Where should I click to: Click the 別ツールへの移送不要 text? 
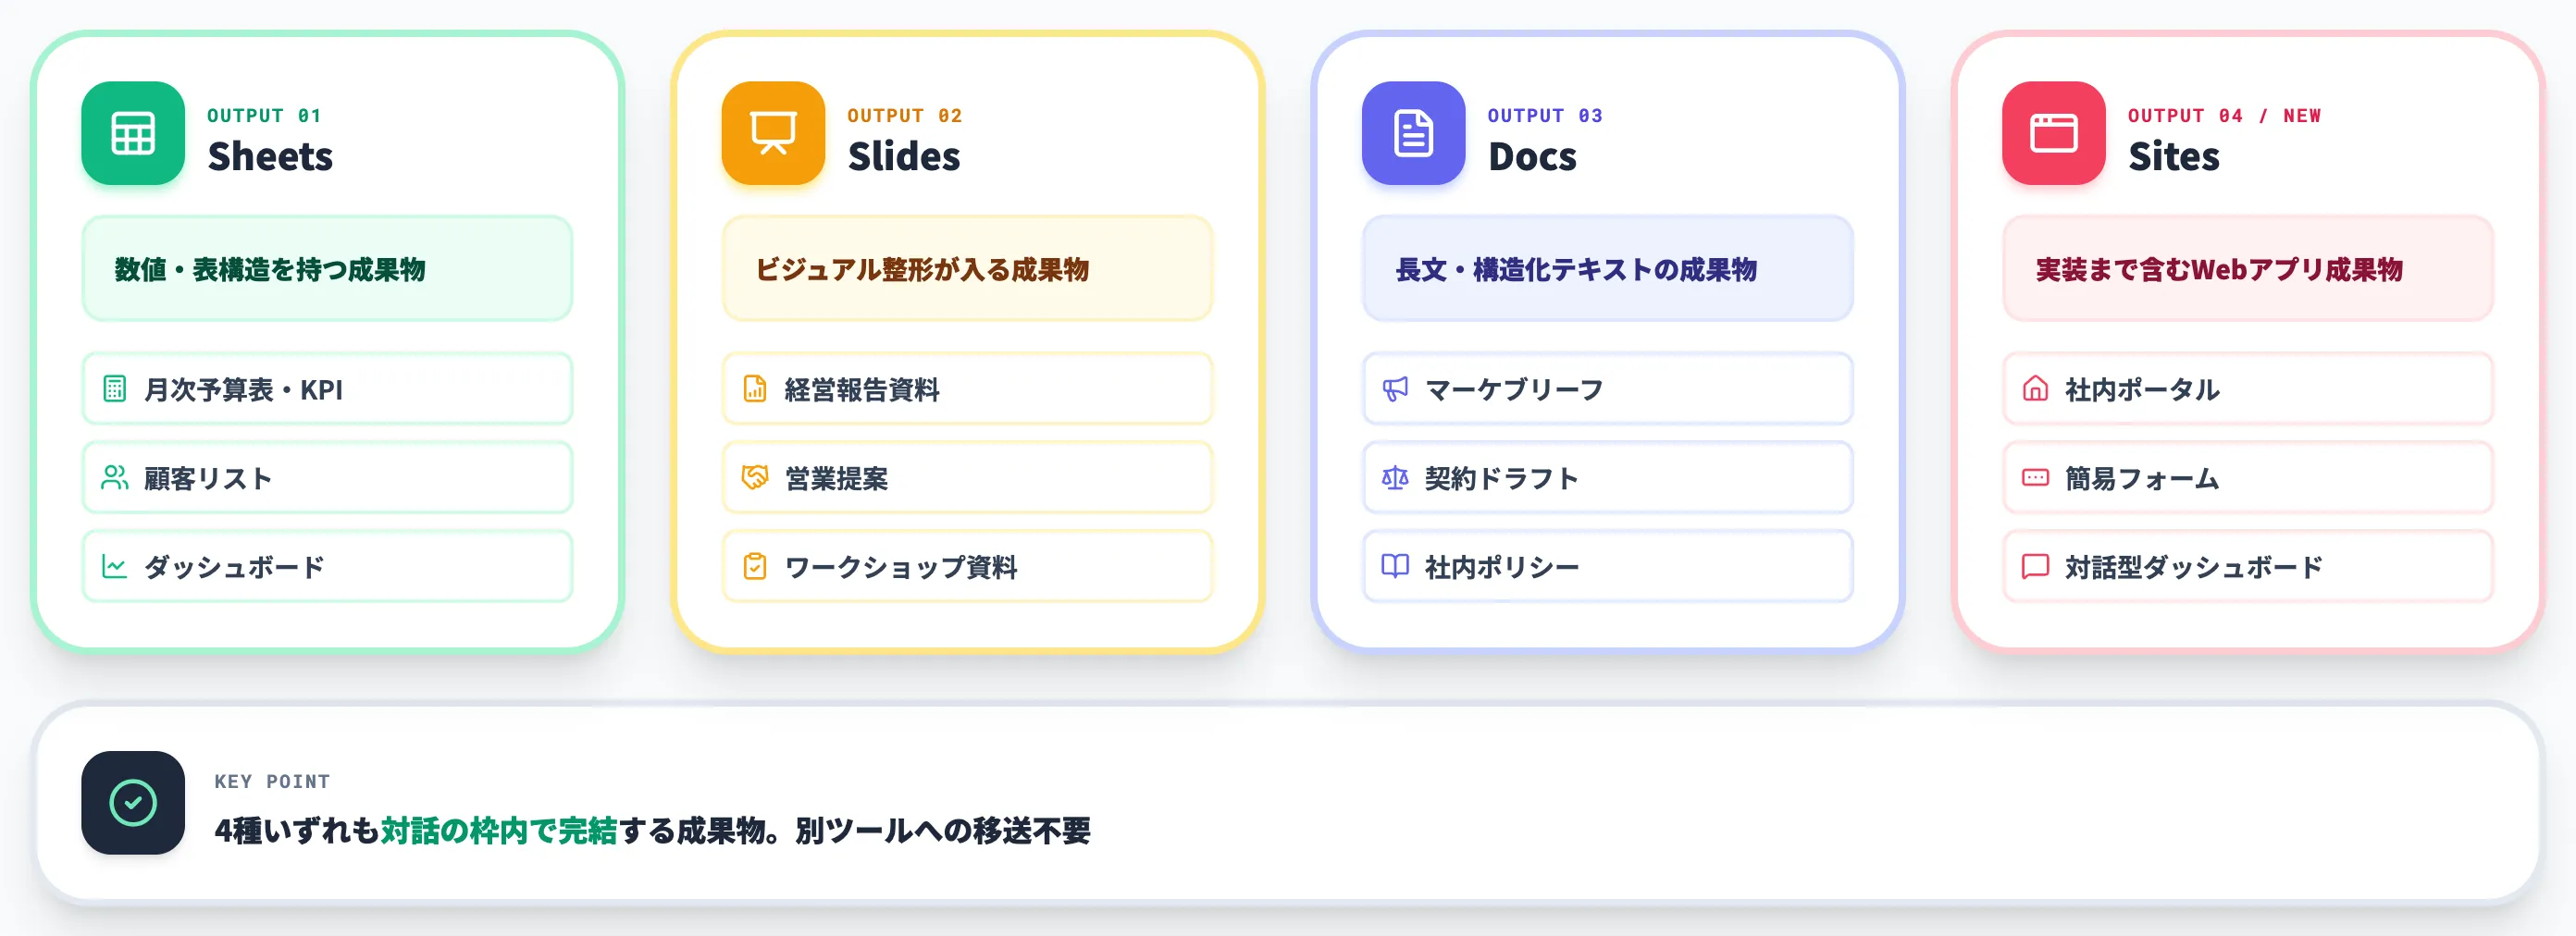943,831
